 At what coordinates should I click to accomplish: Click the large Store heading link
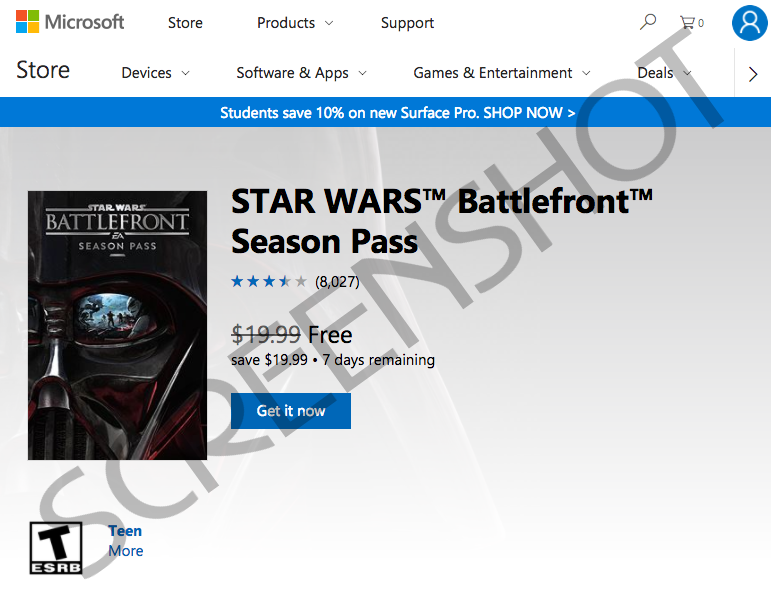coord(43,70)
